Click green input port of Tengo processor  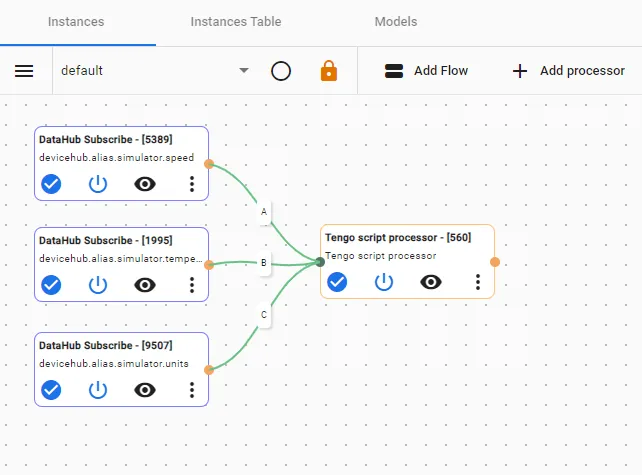(x=320, y=262)
